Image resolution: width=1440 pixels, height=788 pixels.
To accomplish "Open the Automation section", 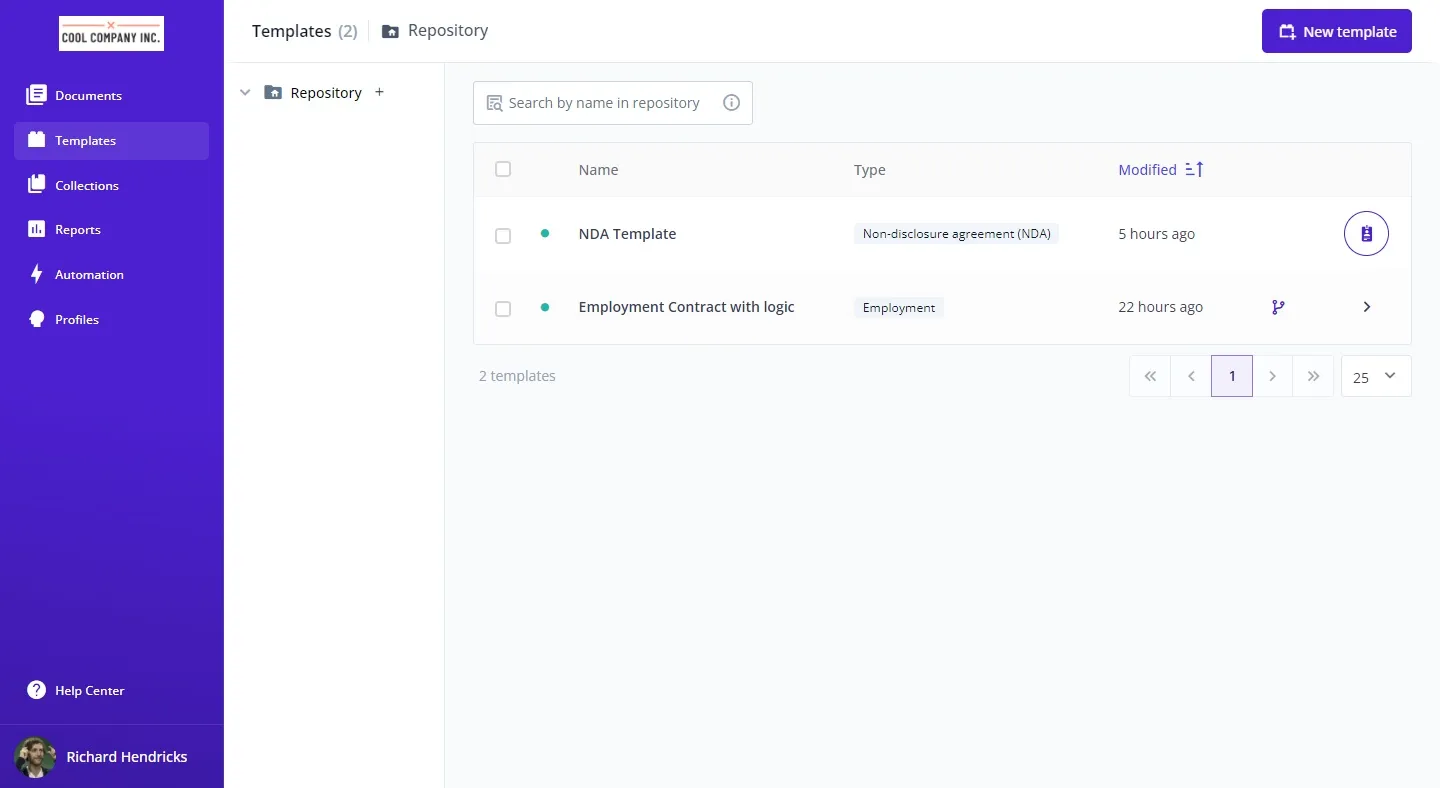I will [89, 275].
